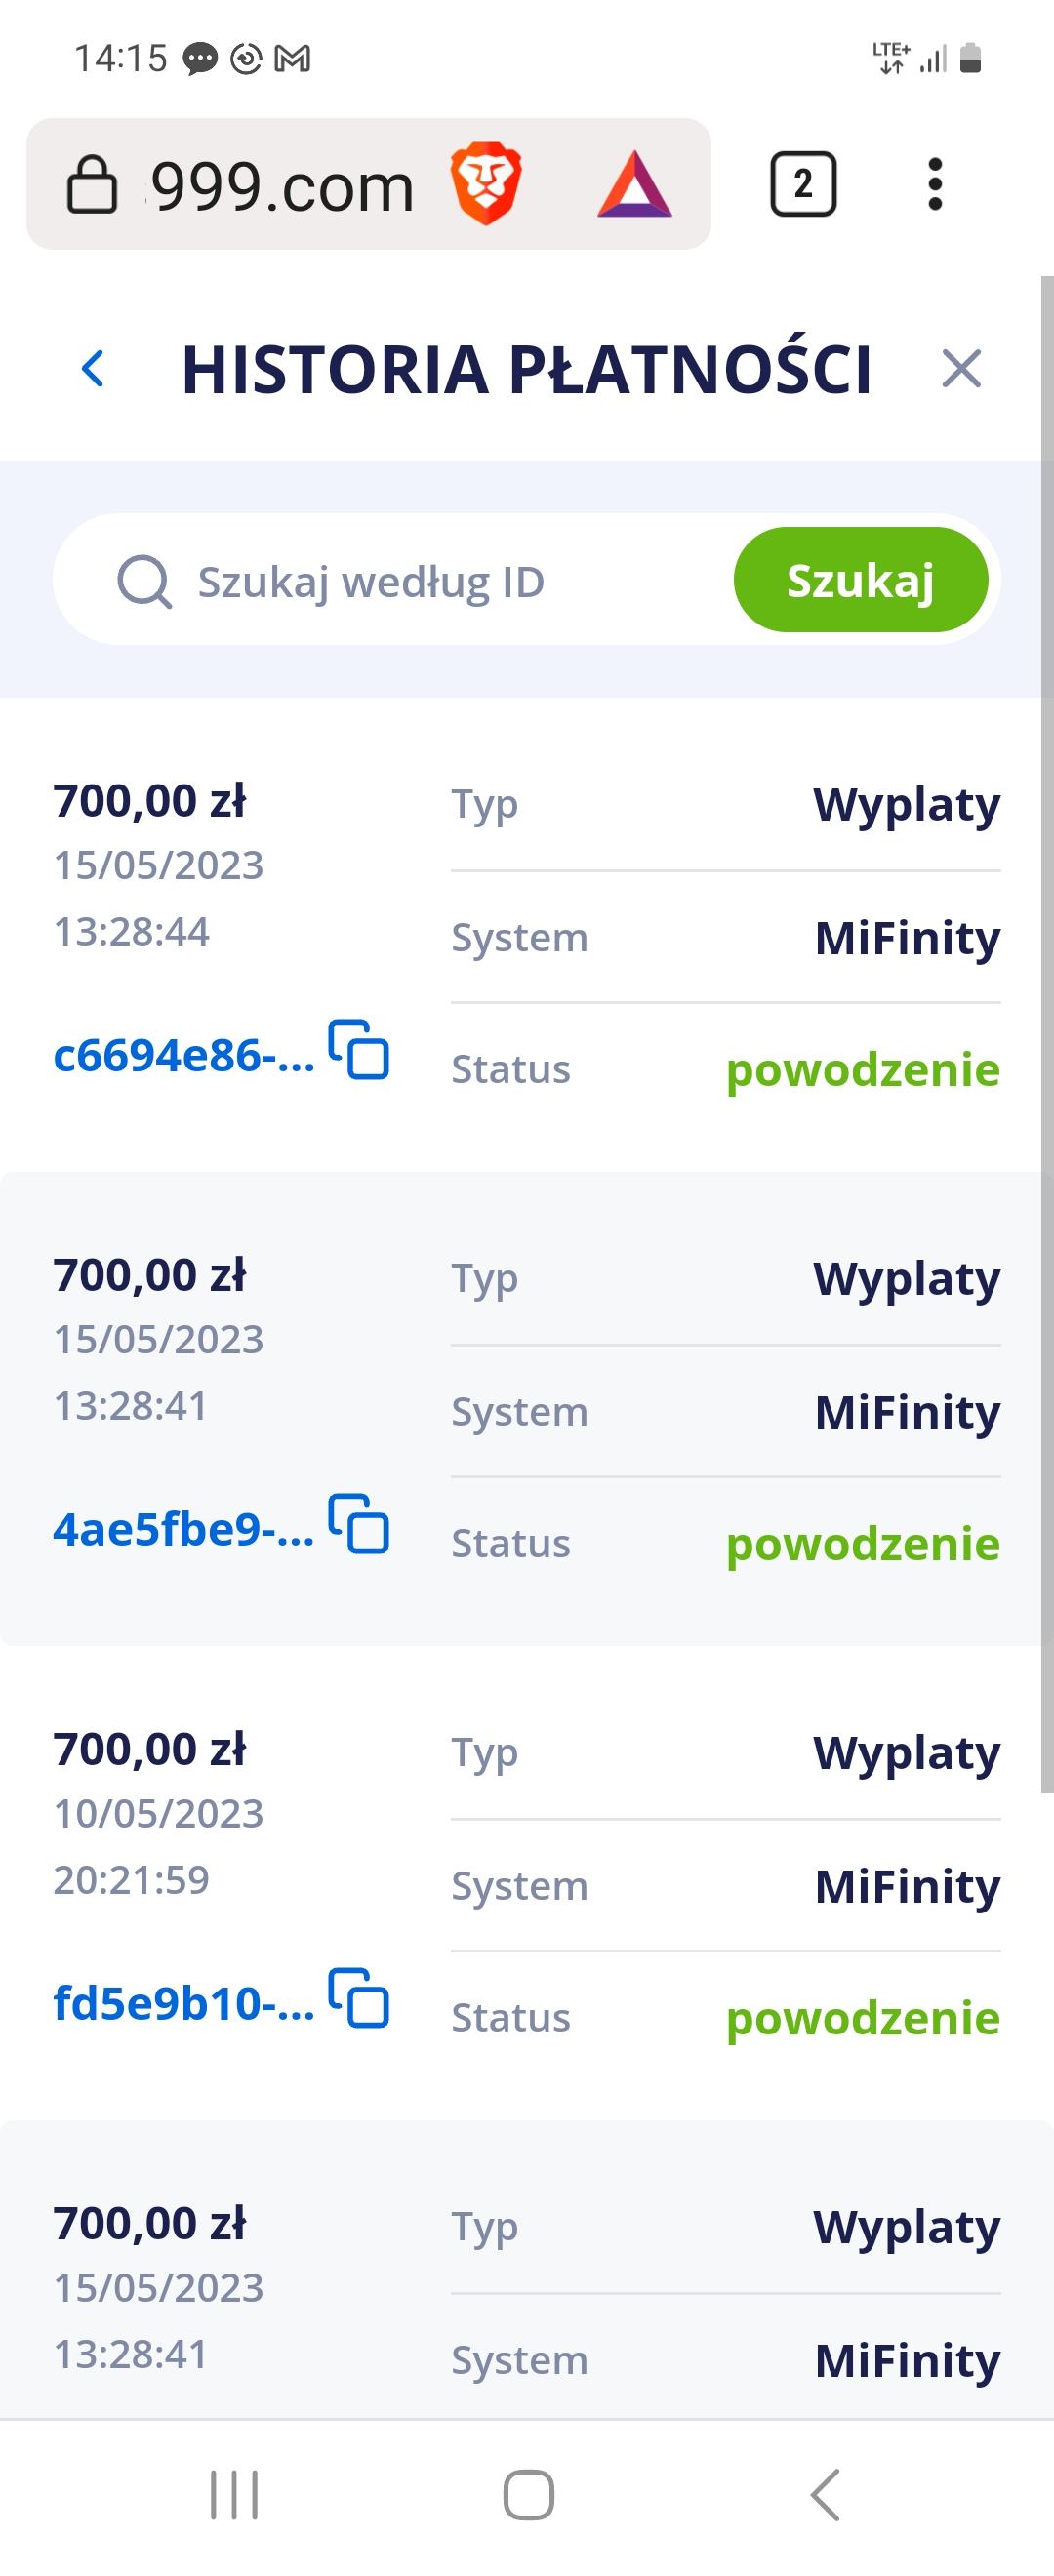Close the Historia Płatności panel
Screen dimensions: 1054x2576
(962, 369)
